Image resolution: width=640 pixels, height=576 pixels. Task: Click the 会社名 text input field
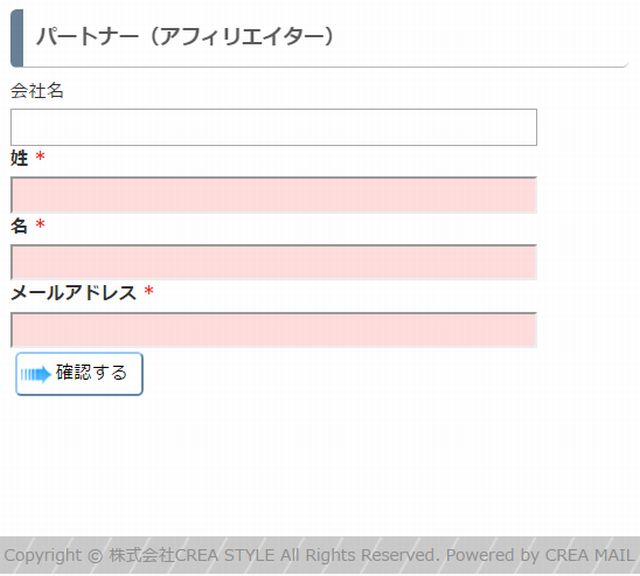pos(273,127)
